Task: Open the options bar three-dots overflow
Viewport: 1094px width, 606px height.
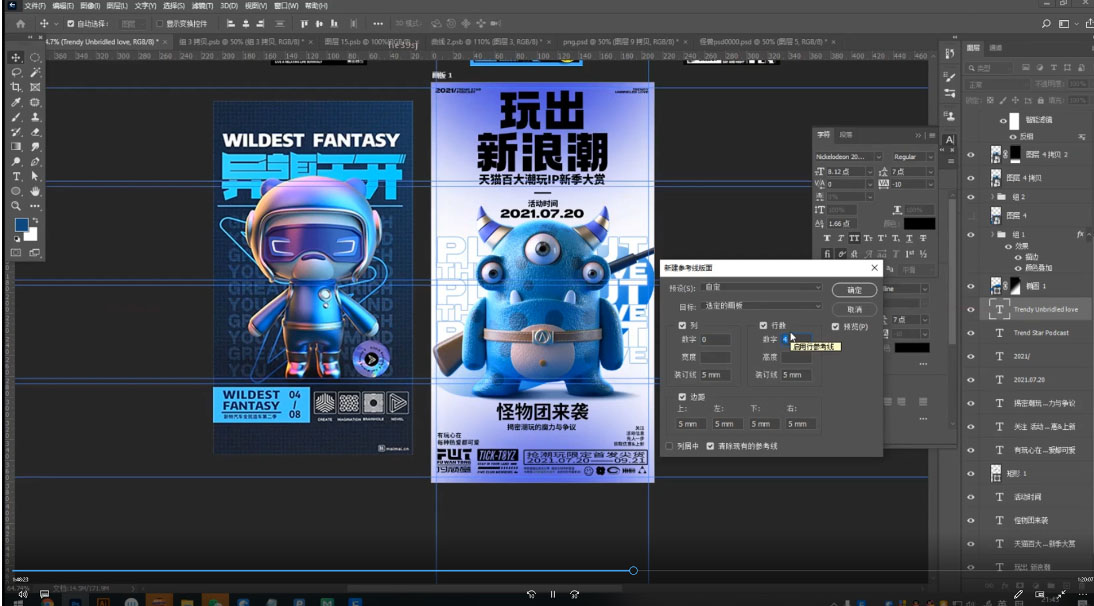Action: 377,24
